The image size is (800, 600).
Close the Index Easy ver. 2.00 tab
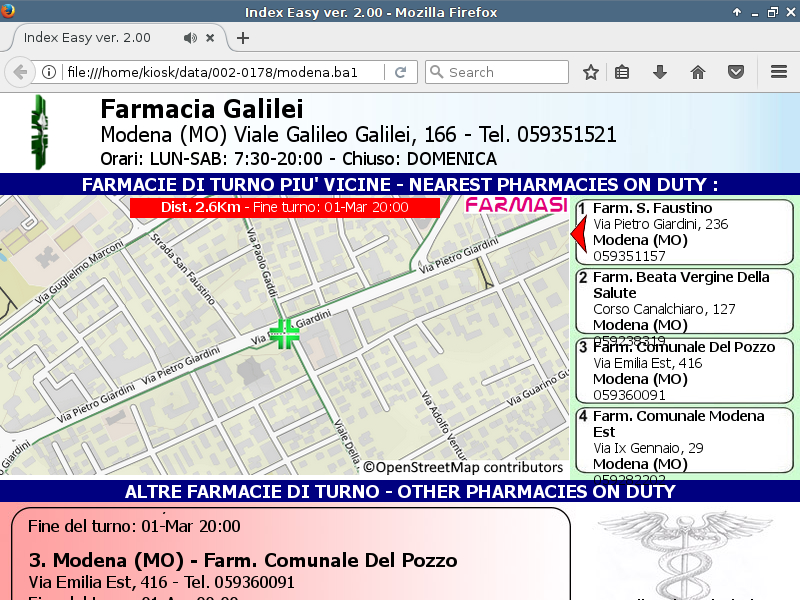210,38
